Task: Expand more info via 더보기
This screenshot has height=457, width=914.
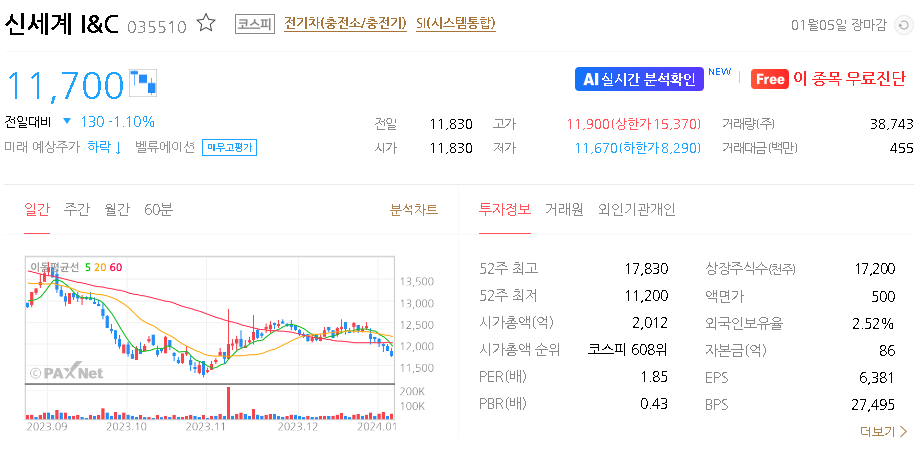Action: (x=884, y=431)
